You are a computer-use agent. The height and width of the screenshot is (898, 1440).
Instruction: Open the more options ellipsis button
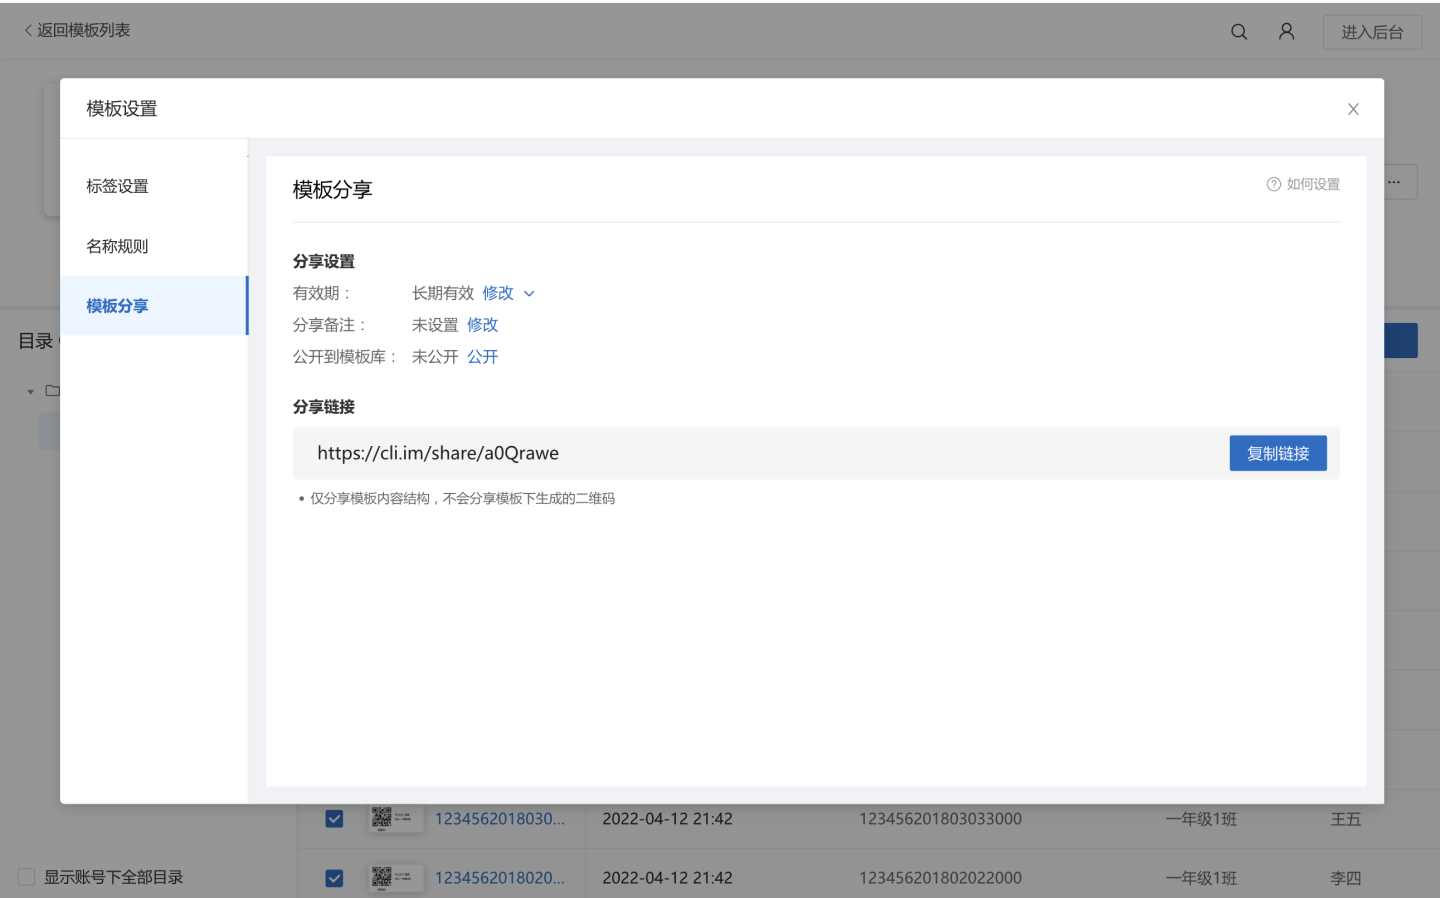pyautogui.click(x=1395, y=182)
